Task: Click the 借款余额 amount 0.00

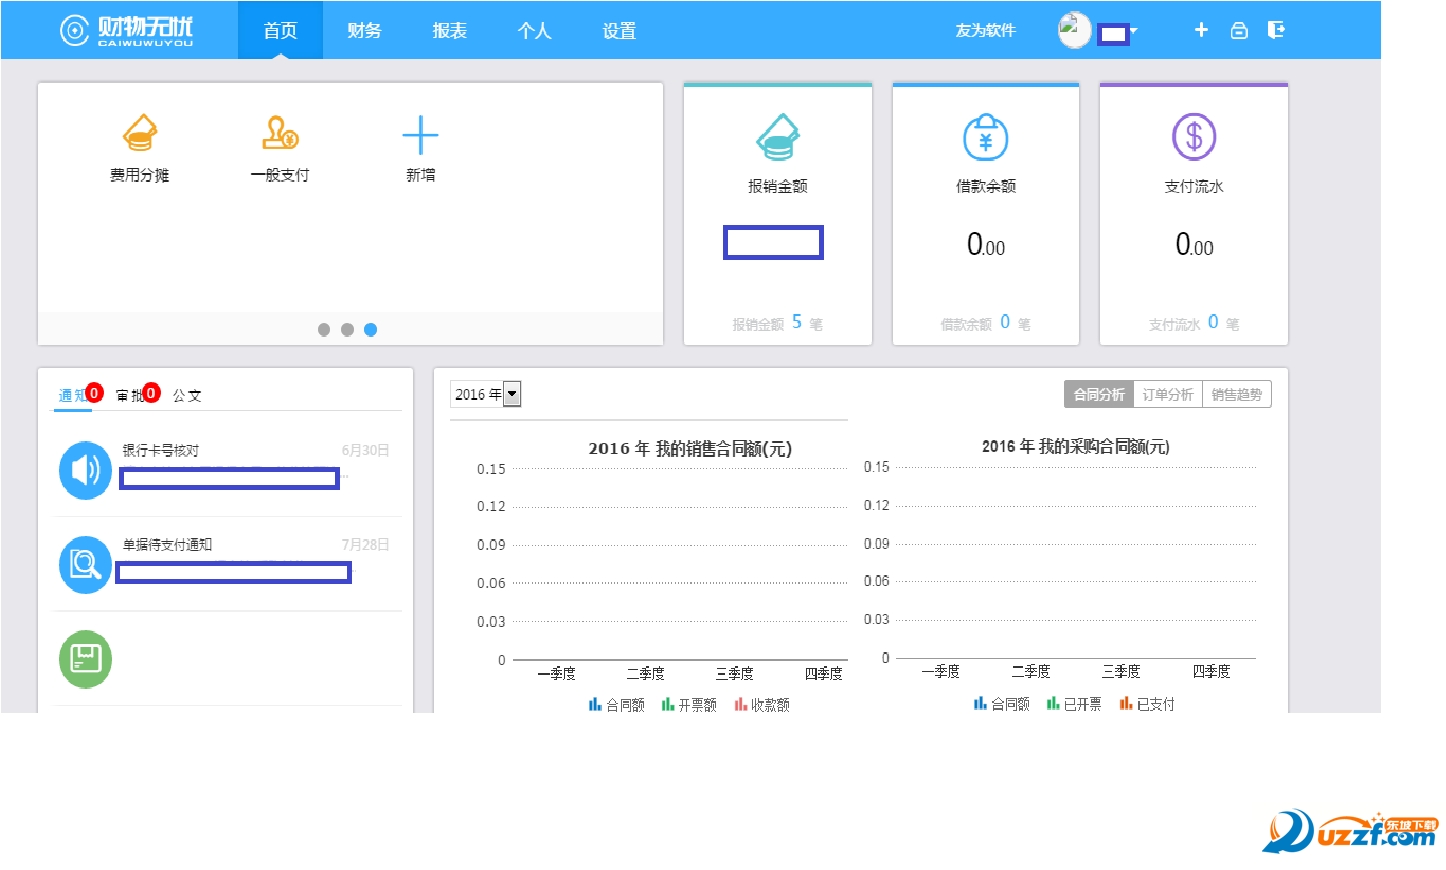Action: tap(986, 245)
